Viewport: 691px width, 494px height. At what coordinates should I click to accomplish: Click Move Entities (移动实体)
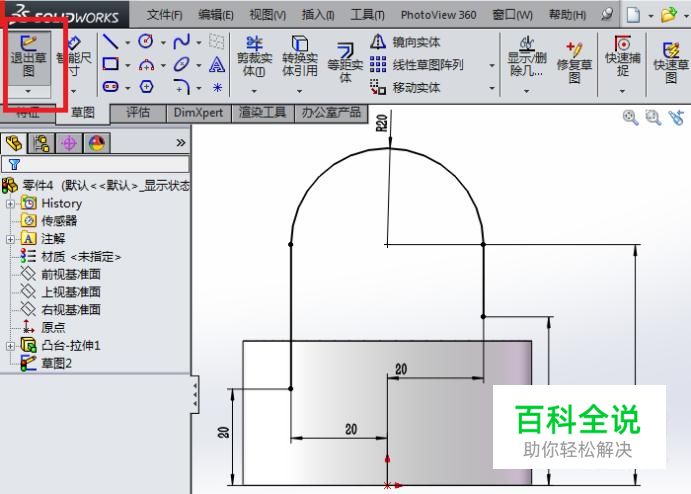pyautogui.click(x=405, y=87)
